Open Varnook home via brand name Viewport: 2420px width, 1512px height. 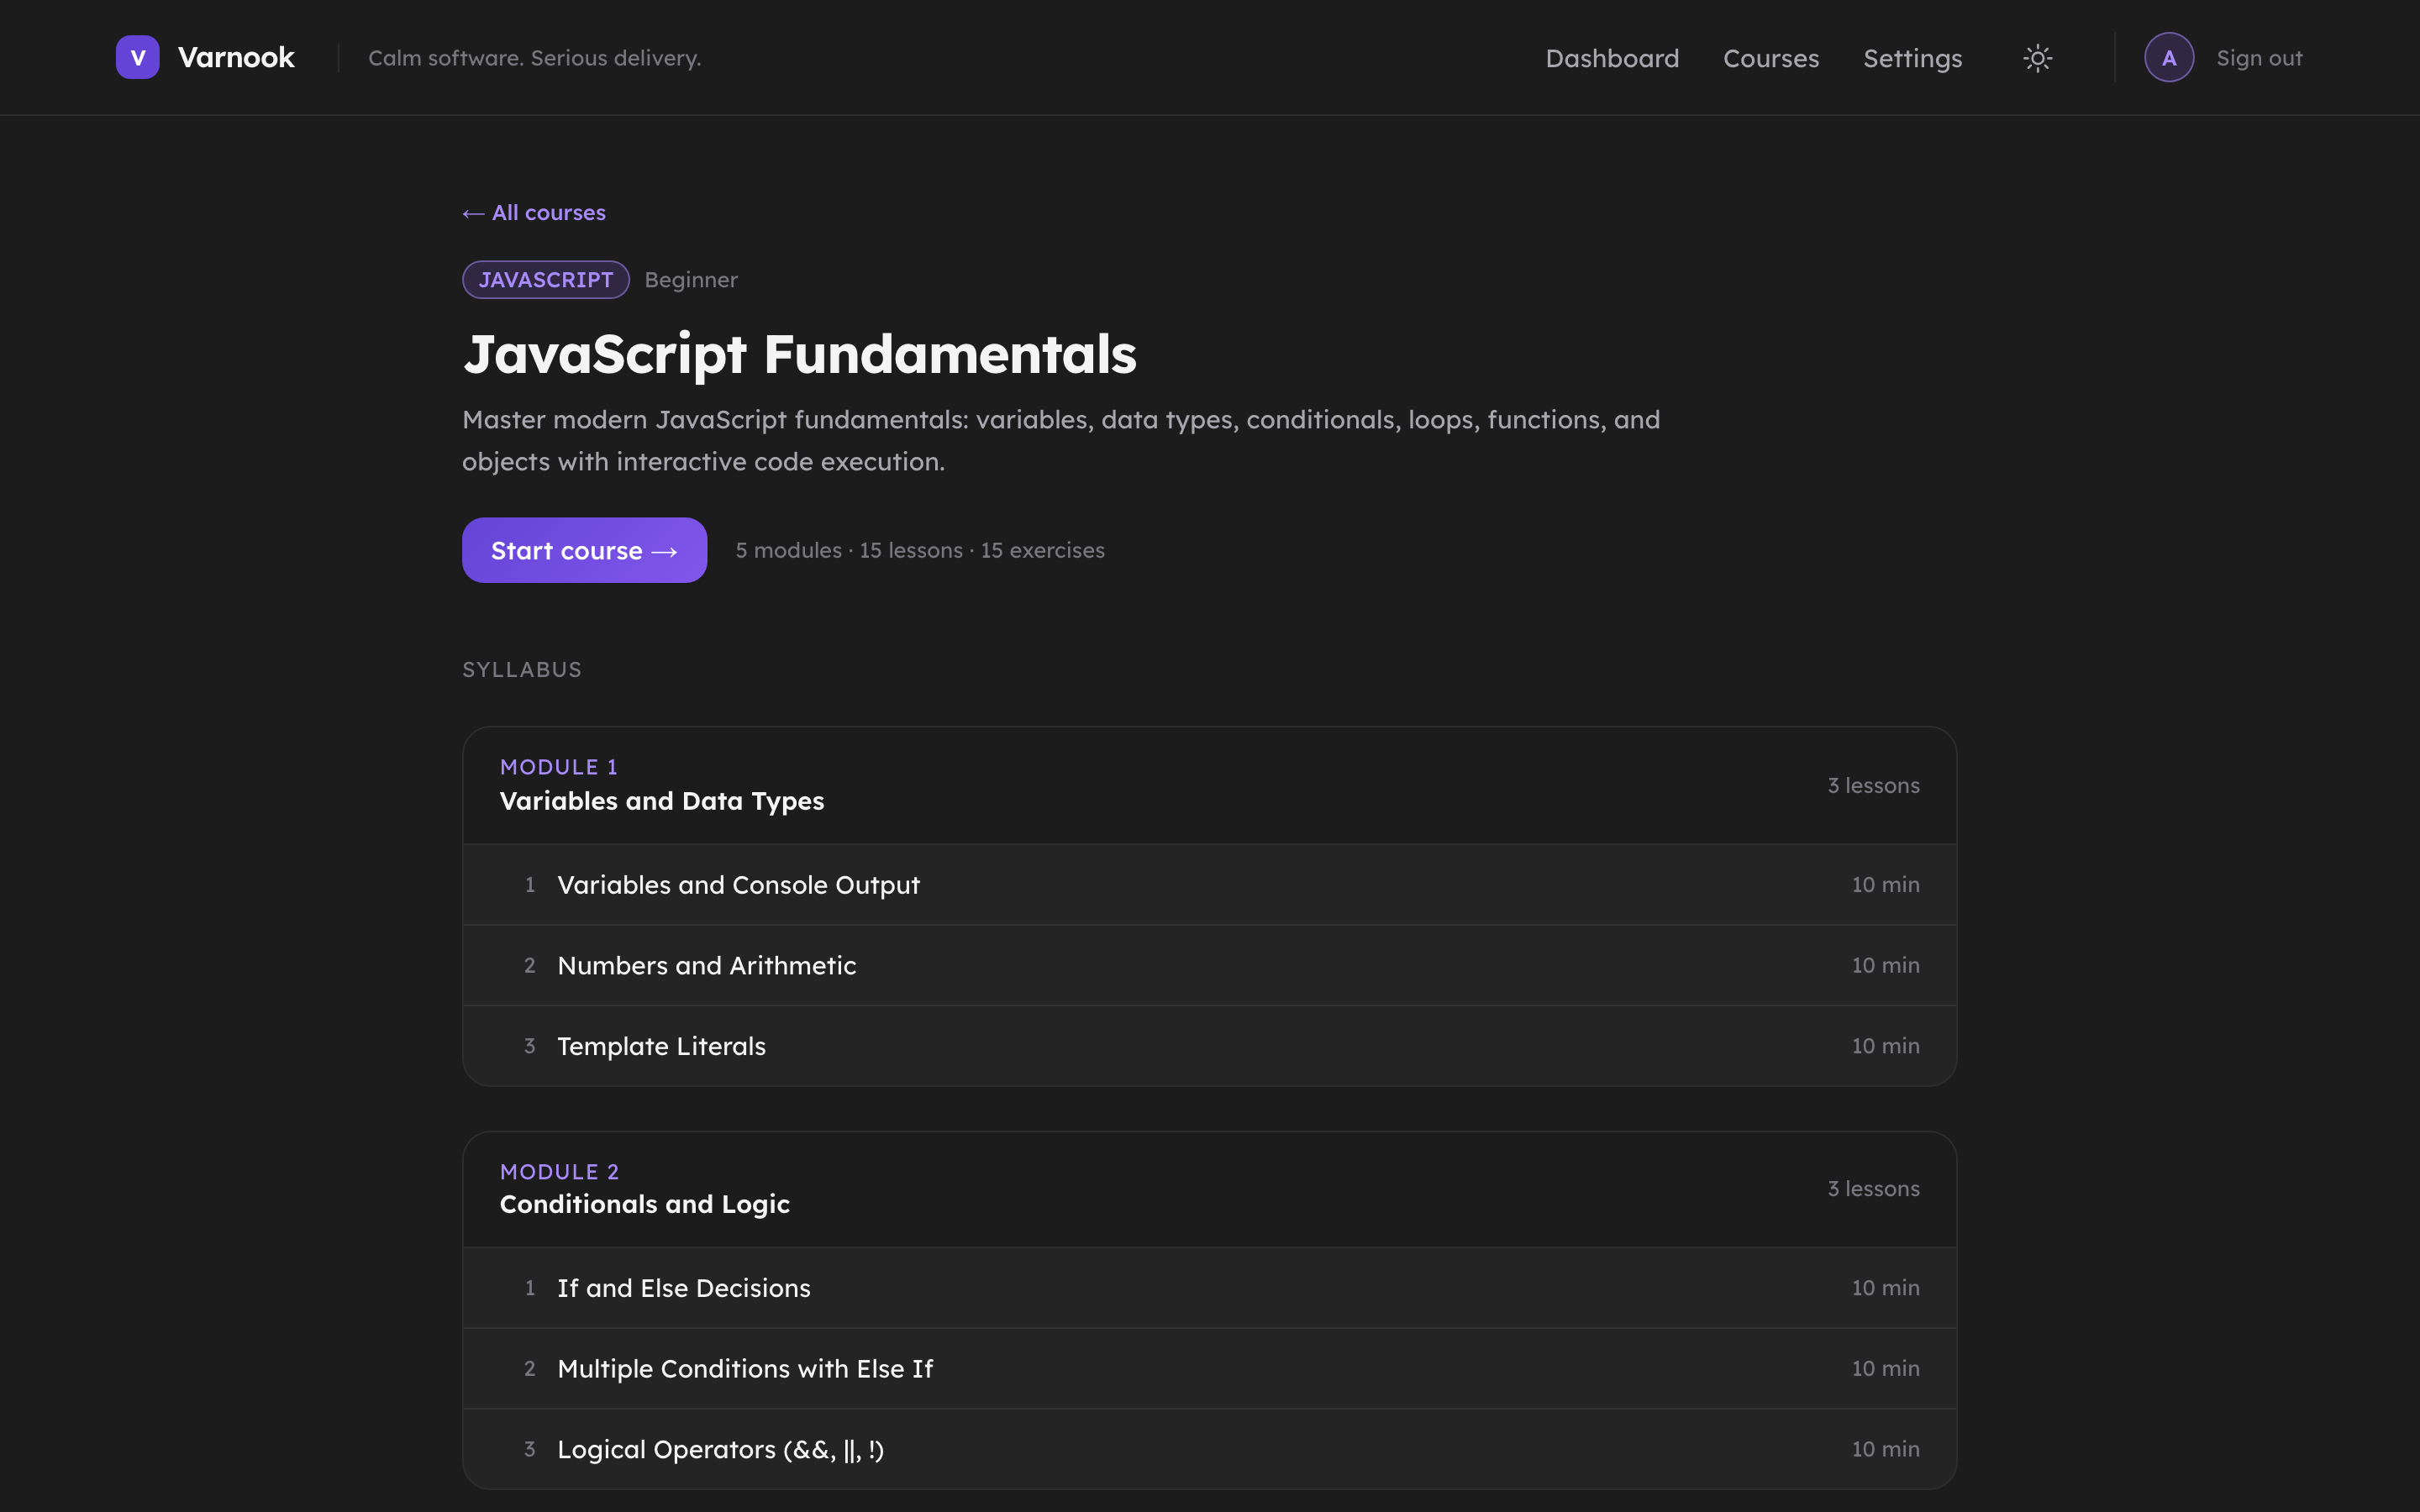[236, 57]
